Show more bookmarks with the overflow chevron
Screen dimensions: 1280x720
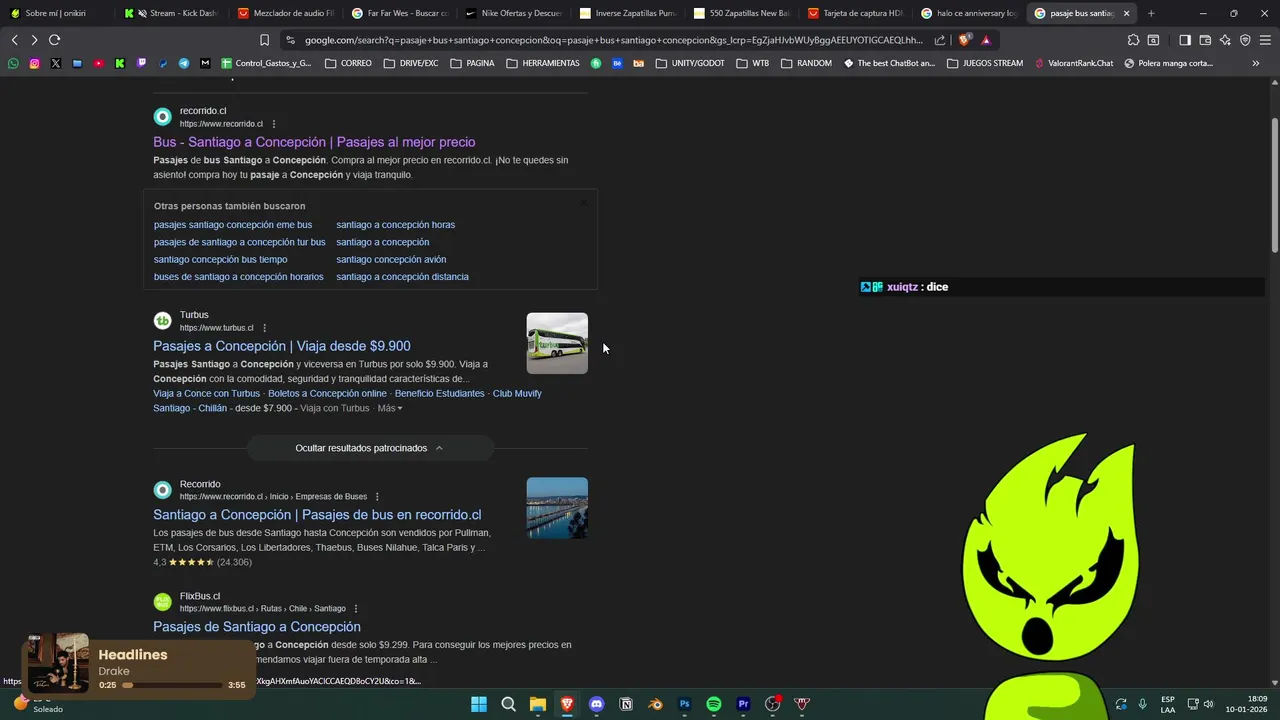1256,63
